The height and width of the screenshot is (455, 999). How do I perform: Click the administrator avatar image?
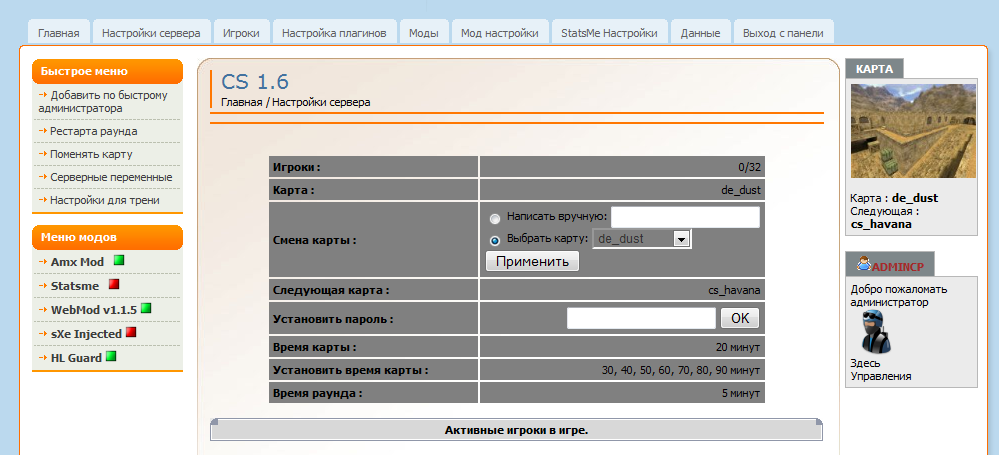[876, 332]
